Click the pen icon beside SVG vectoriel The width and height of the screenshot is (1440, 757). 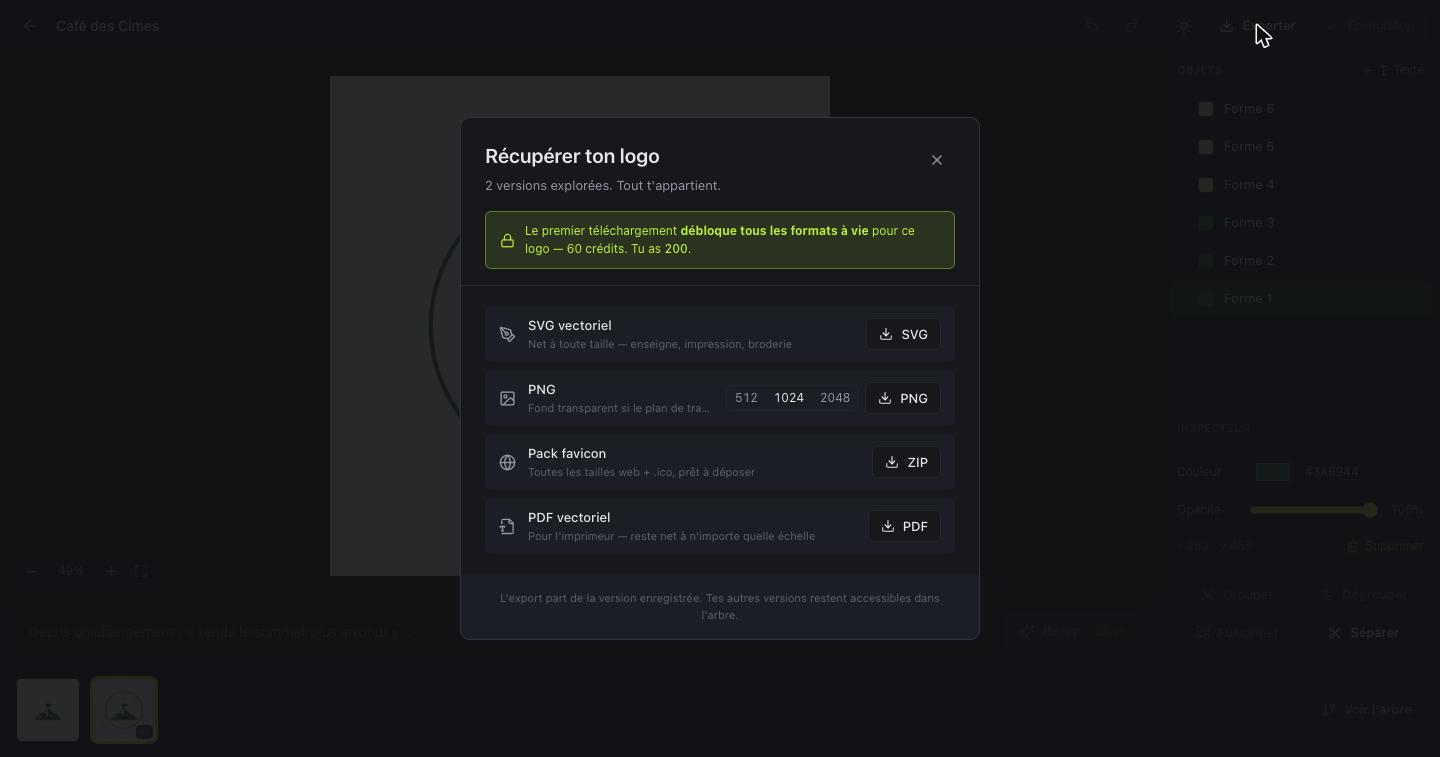pos(507,334)
